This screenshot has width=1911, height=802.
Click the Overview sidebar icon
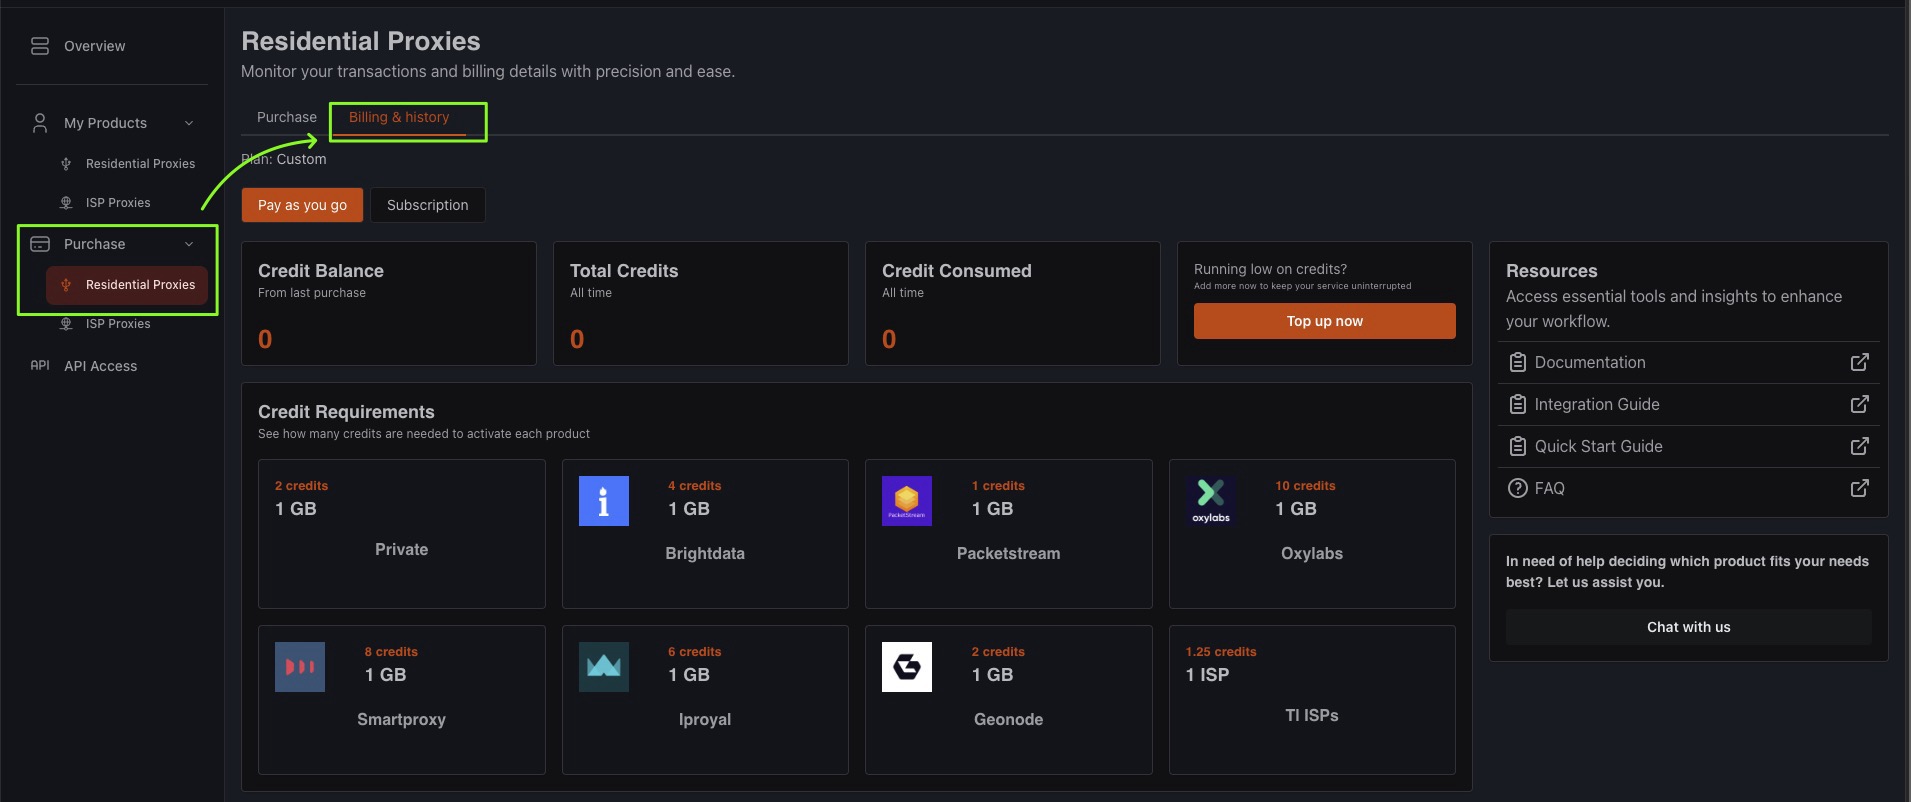point(40,46)
